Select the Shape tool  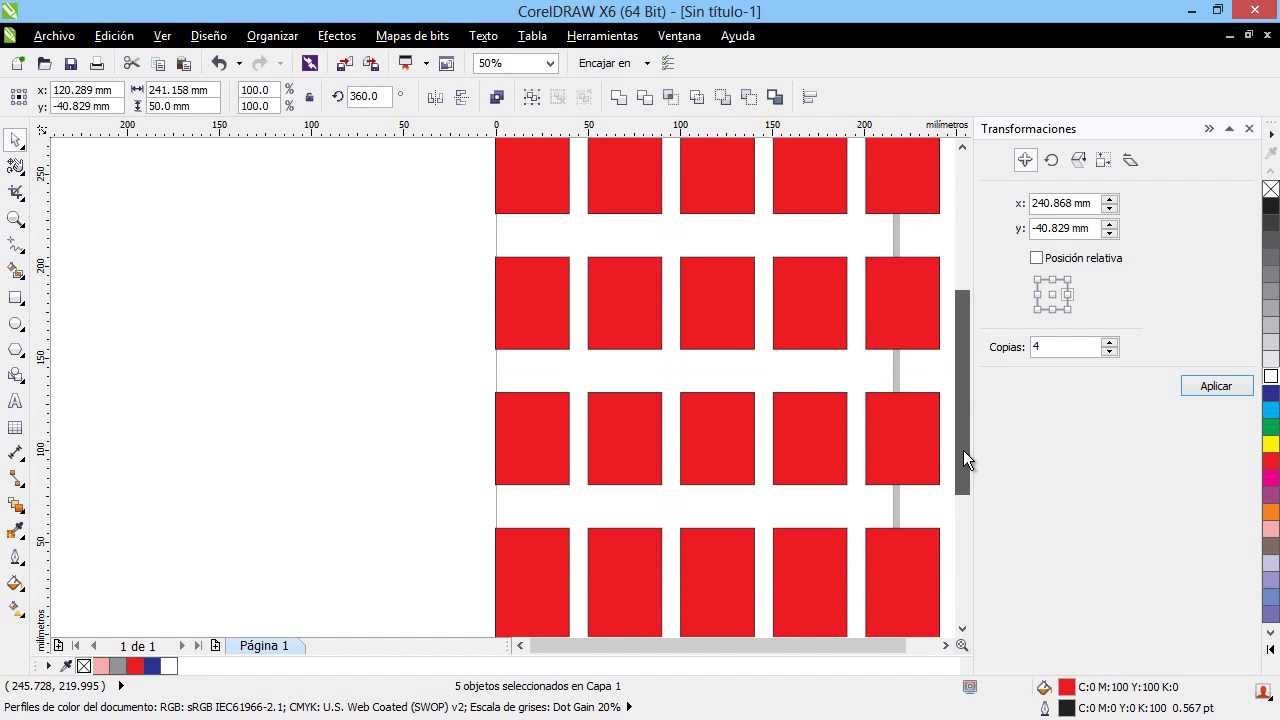(15, 166)
